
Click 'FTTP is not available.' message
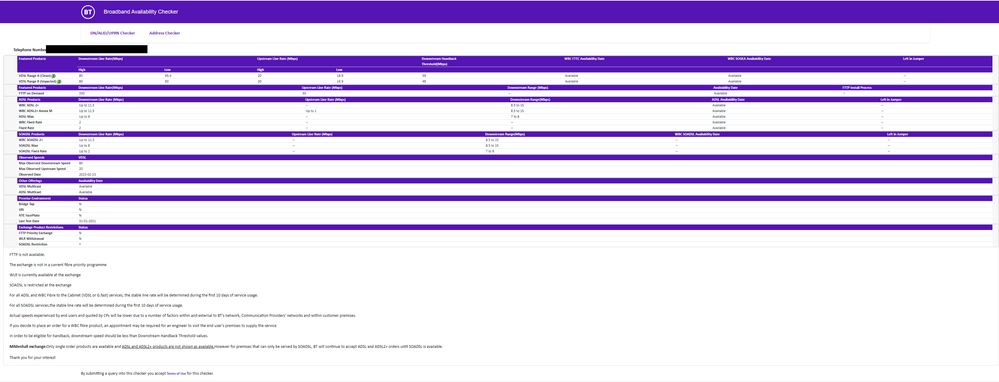[x=27, y=255]
